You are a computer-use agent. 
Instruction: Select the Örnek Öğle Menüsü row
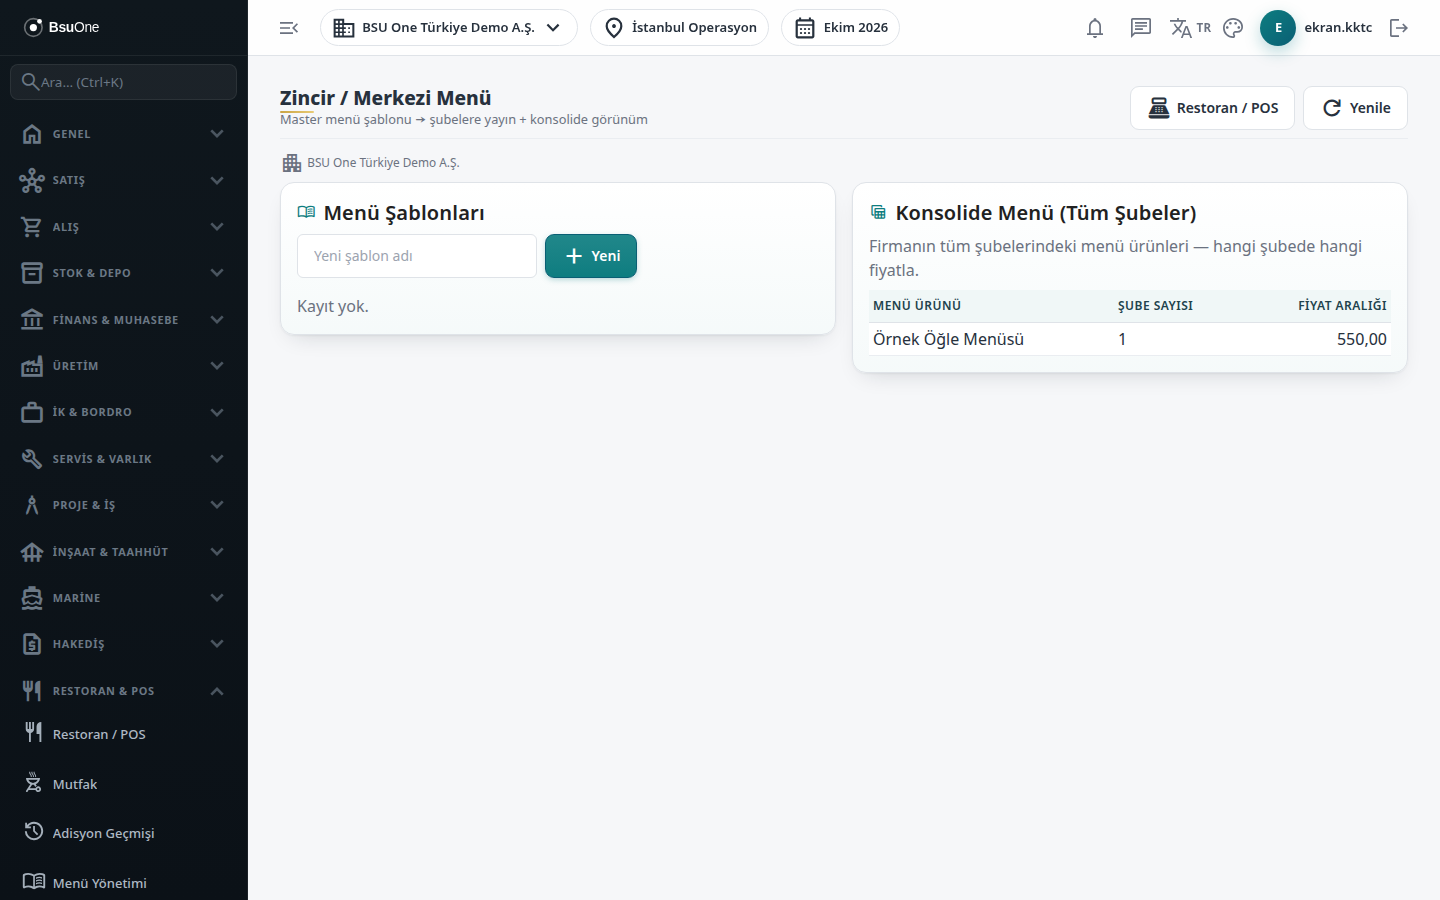coord(1130,339)
